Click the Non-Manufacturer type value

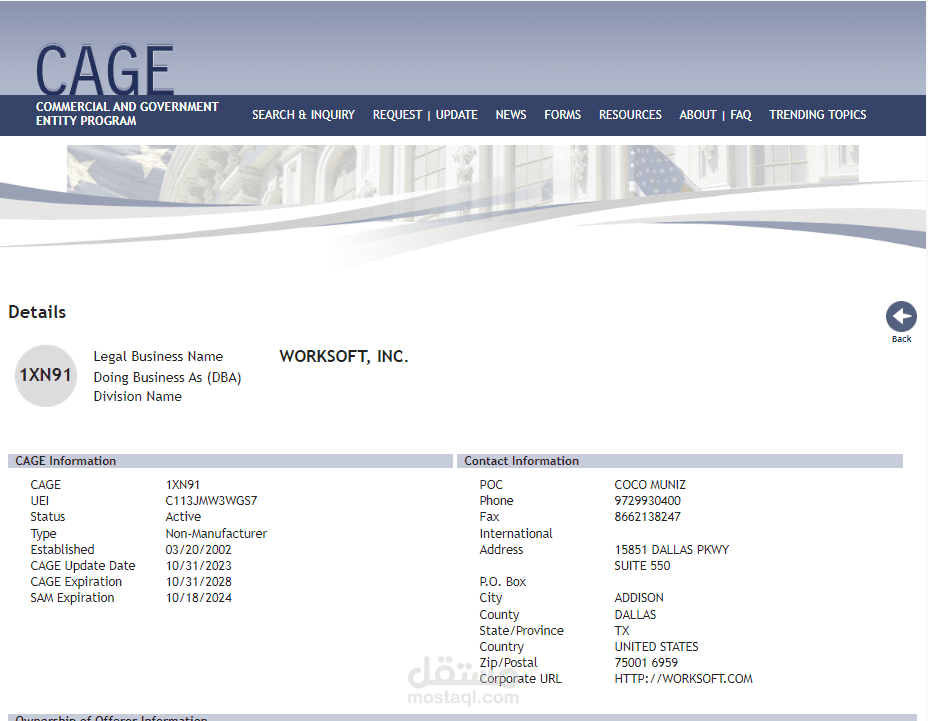click(x=216, y=533)
